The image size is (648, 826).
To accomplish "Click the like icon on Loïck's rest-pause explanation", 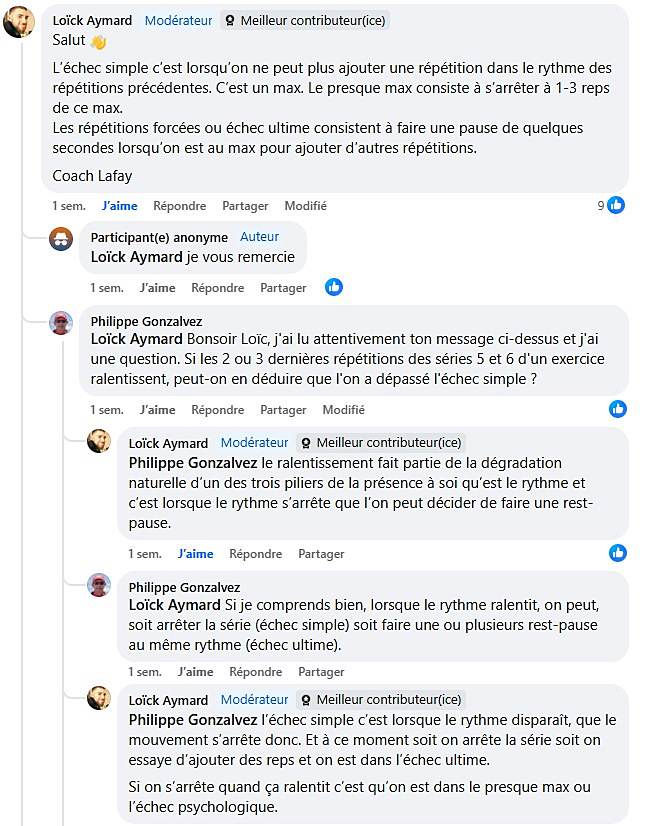I will click(618, 553).
